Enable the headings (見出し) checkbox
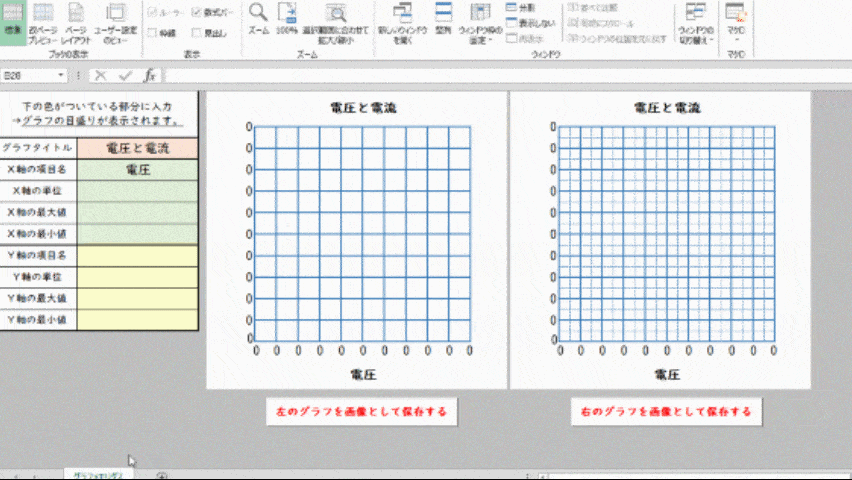Image resolution: width=852 pixels, height=480 pixels. point(196,33)
